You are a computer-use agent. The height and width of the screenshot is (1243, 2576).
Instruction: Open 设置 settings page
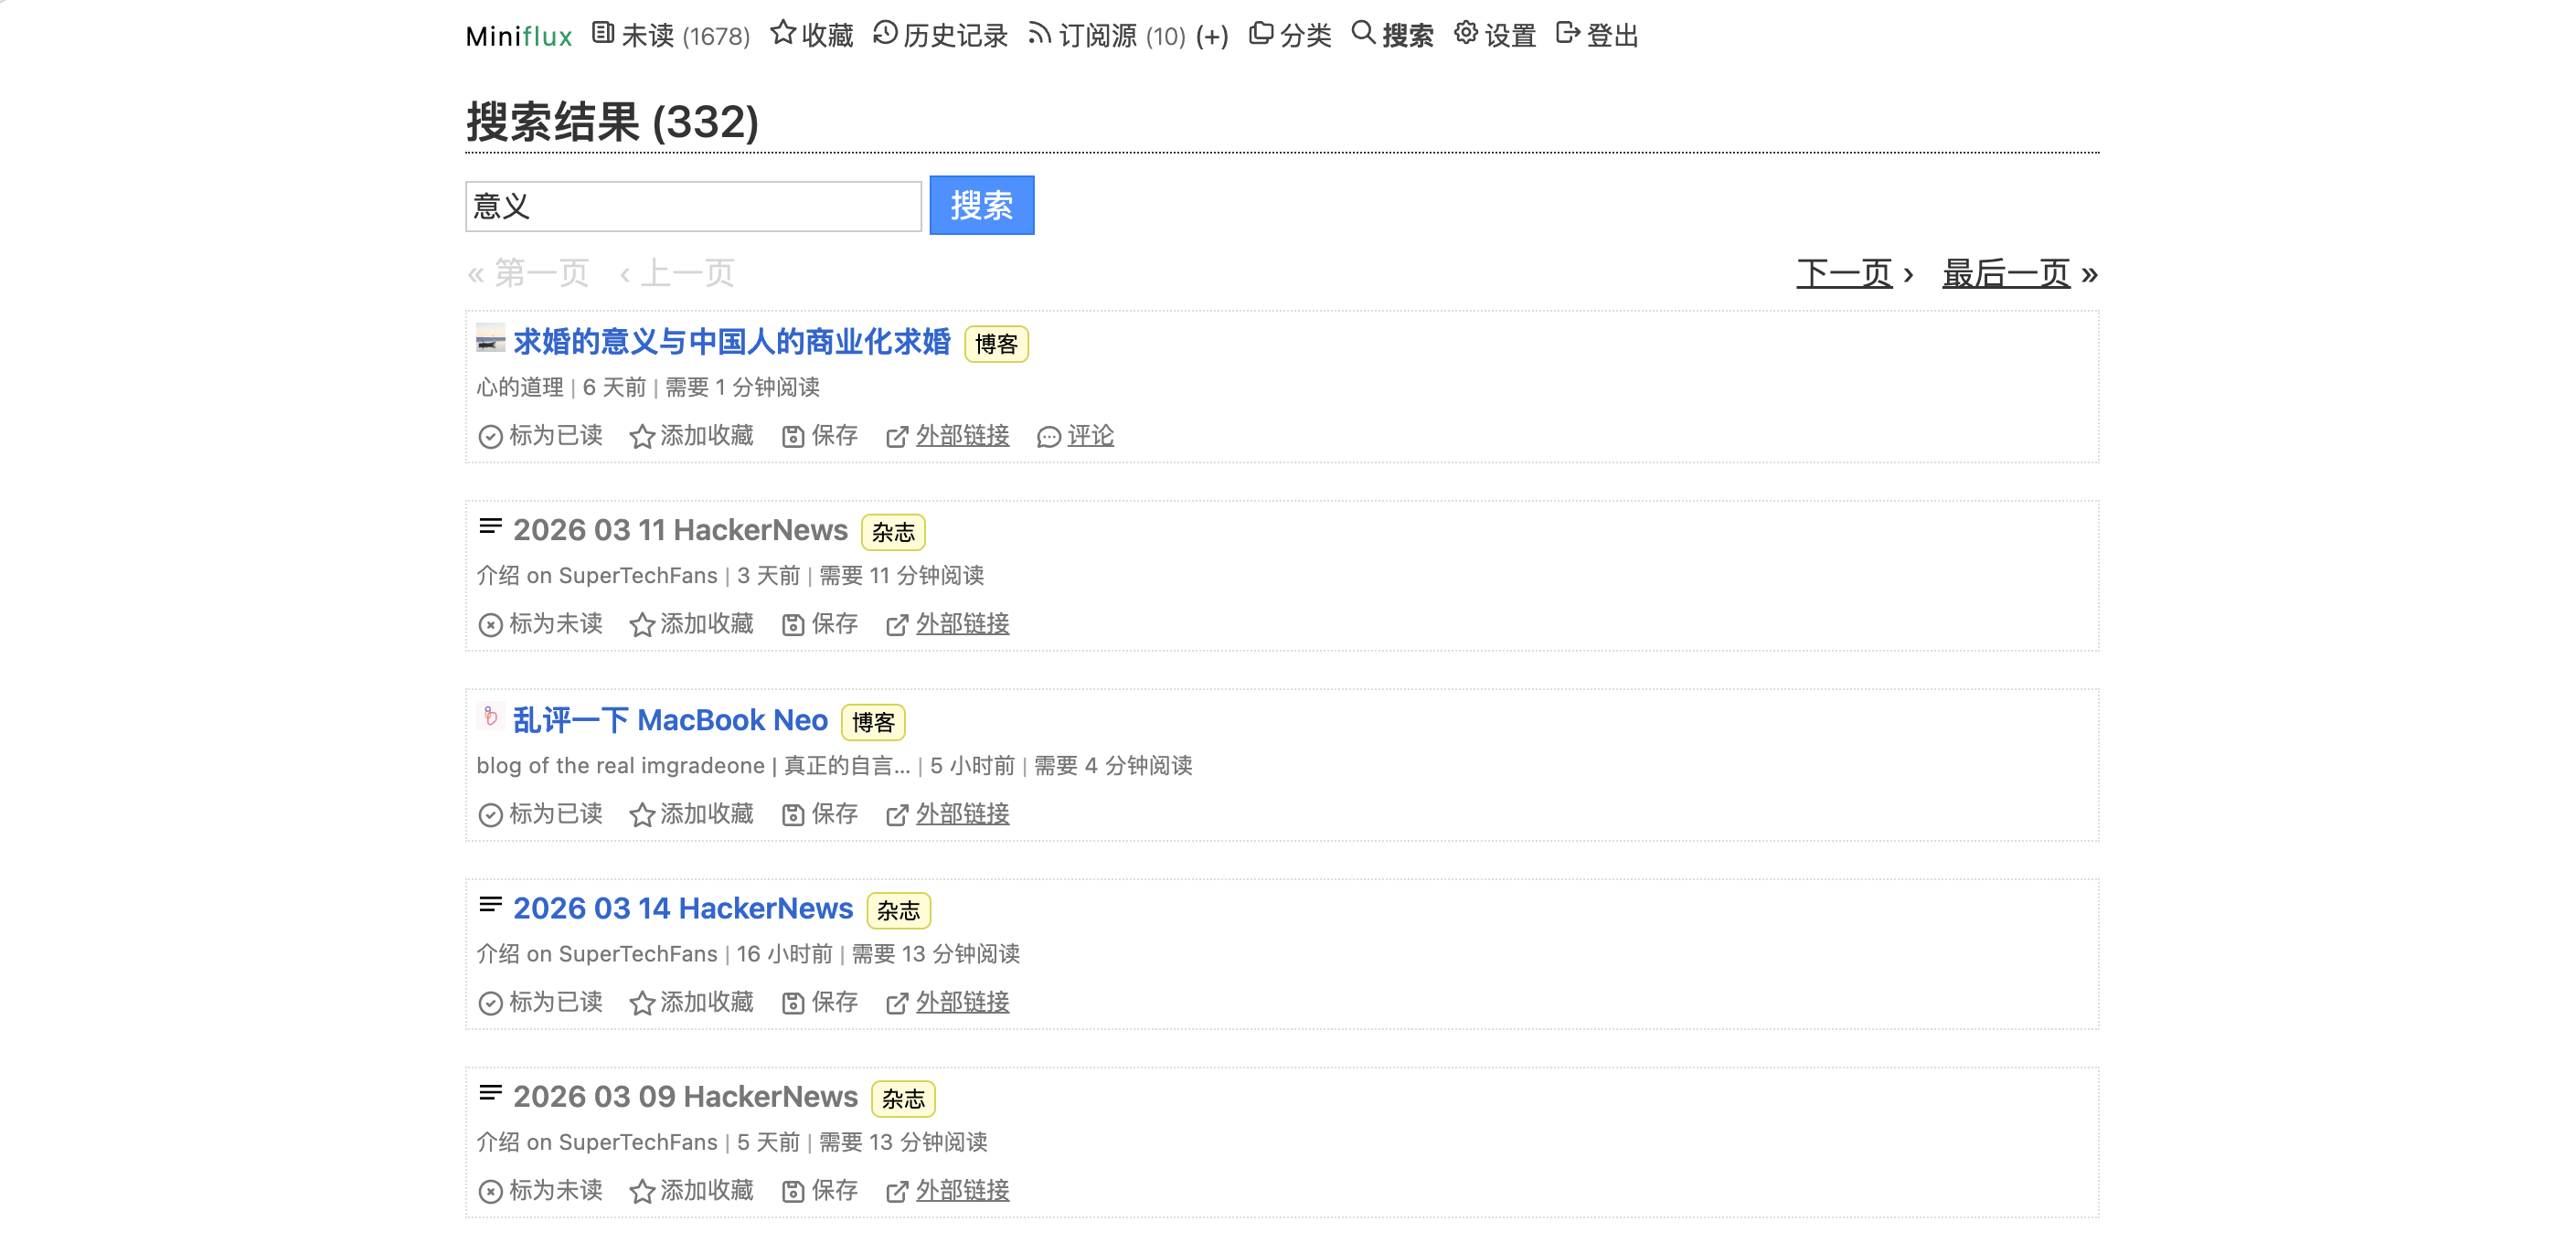(x=1495, y=36)
